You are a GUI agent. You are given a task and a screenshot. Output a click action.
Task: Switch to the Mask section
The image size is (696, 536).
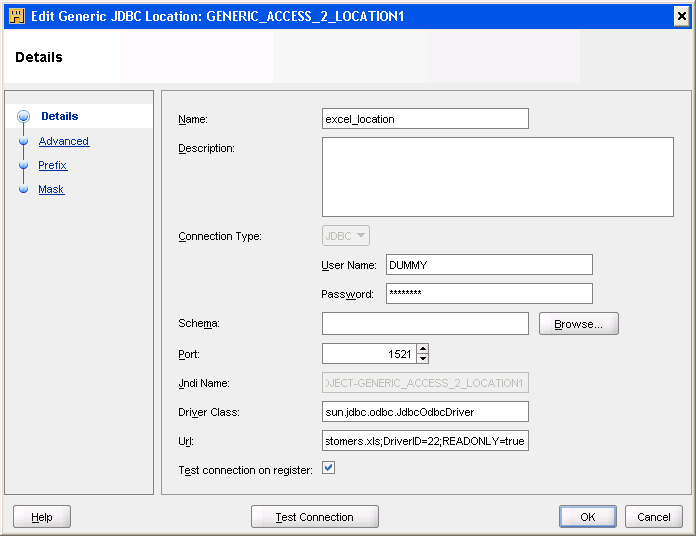pos(51,190)
